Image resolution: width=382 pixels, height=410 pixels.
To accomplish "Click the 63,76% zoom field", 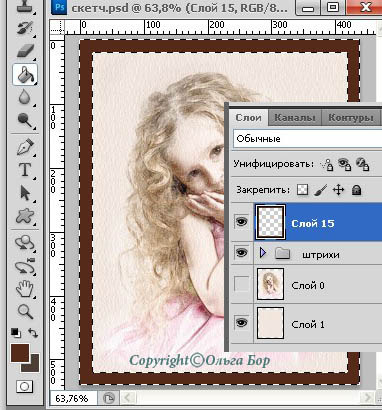I will tap(73, 398).
